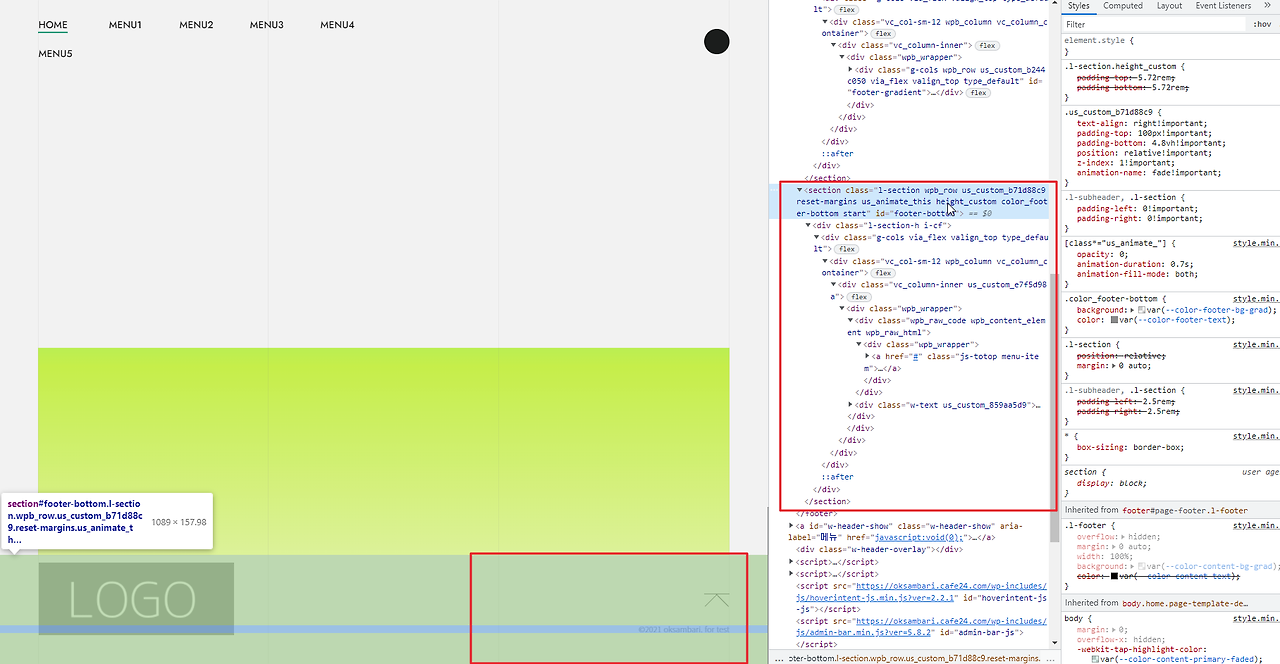Open the Event Listeners tab
1280x664 pixels.
tap(1223, 6)
